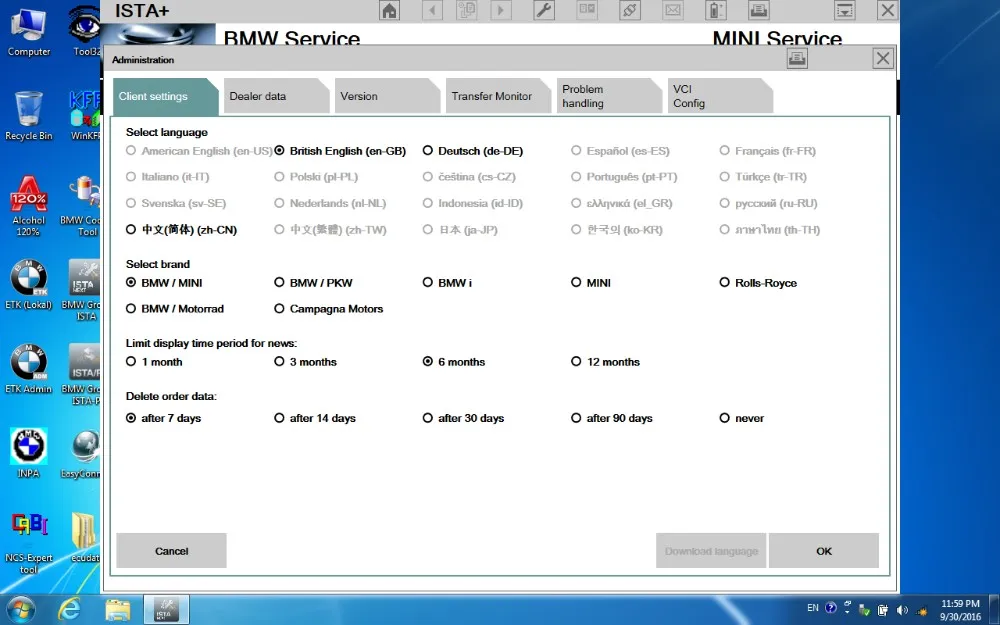The height and width of the screenshot is (625, 1000).
Task: Click the document copy icon in ISTA+ toolbar
Action: (467, 10)
